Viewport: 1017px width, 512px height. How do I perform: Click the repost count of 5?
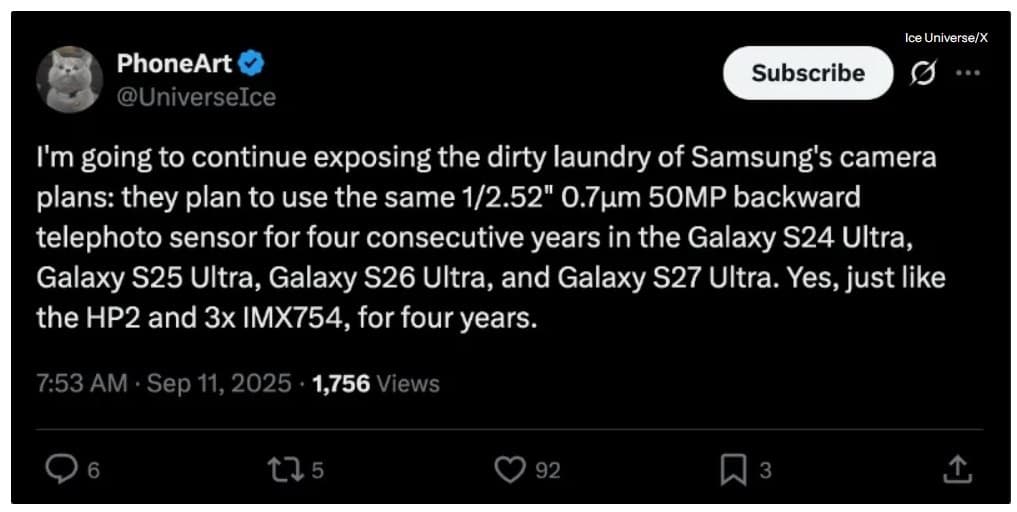pos(317,470)
